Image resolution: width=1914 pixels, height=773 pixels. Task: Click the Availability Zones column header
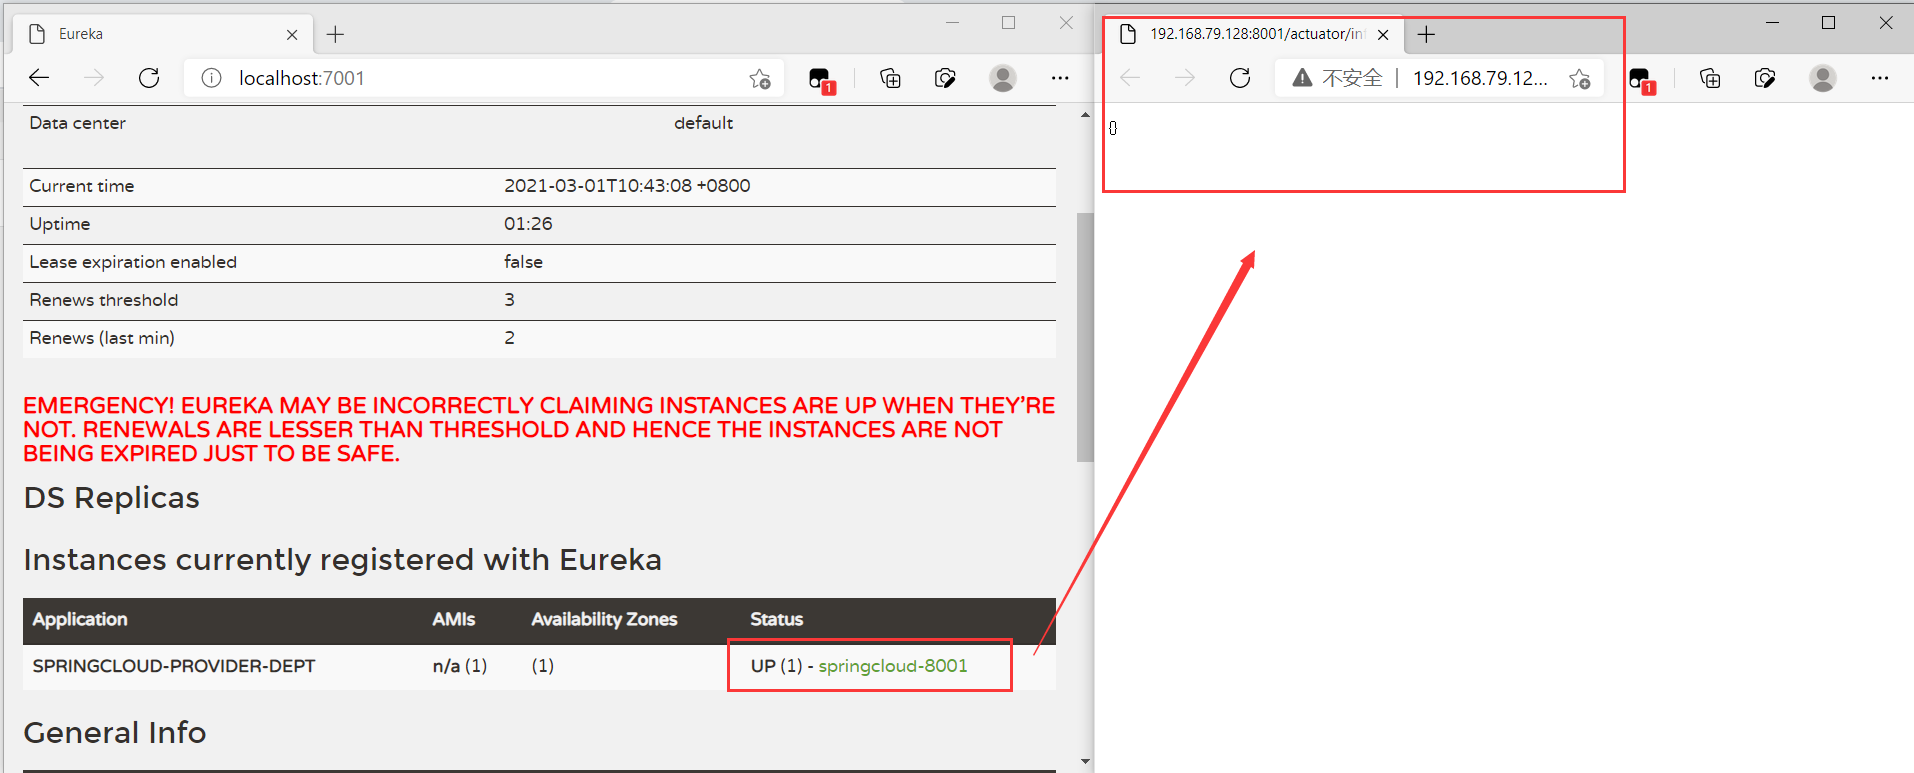604,619
